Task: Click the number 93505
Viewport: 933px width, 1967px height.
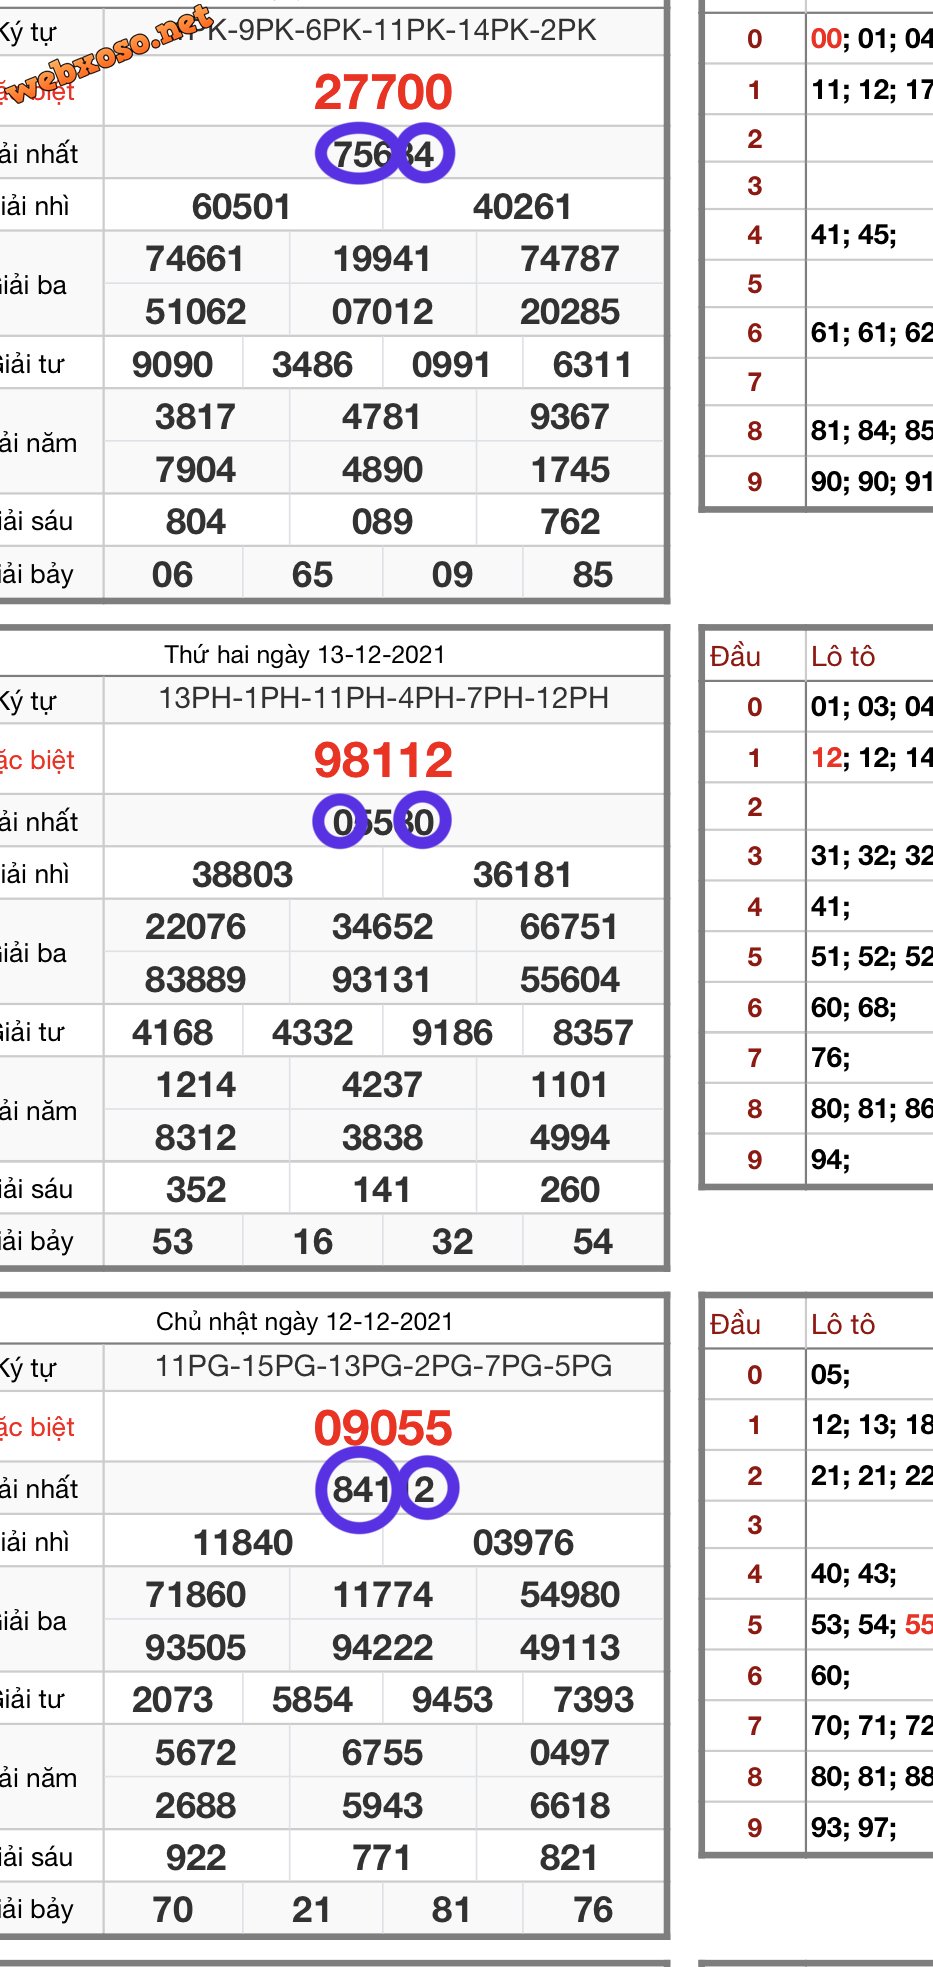Action: [195, 1648]
